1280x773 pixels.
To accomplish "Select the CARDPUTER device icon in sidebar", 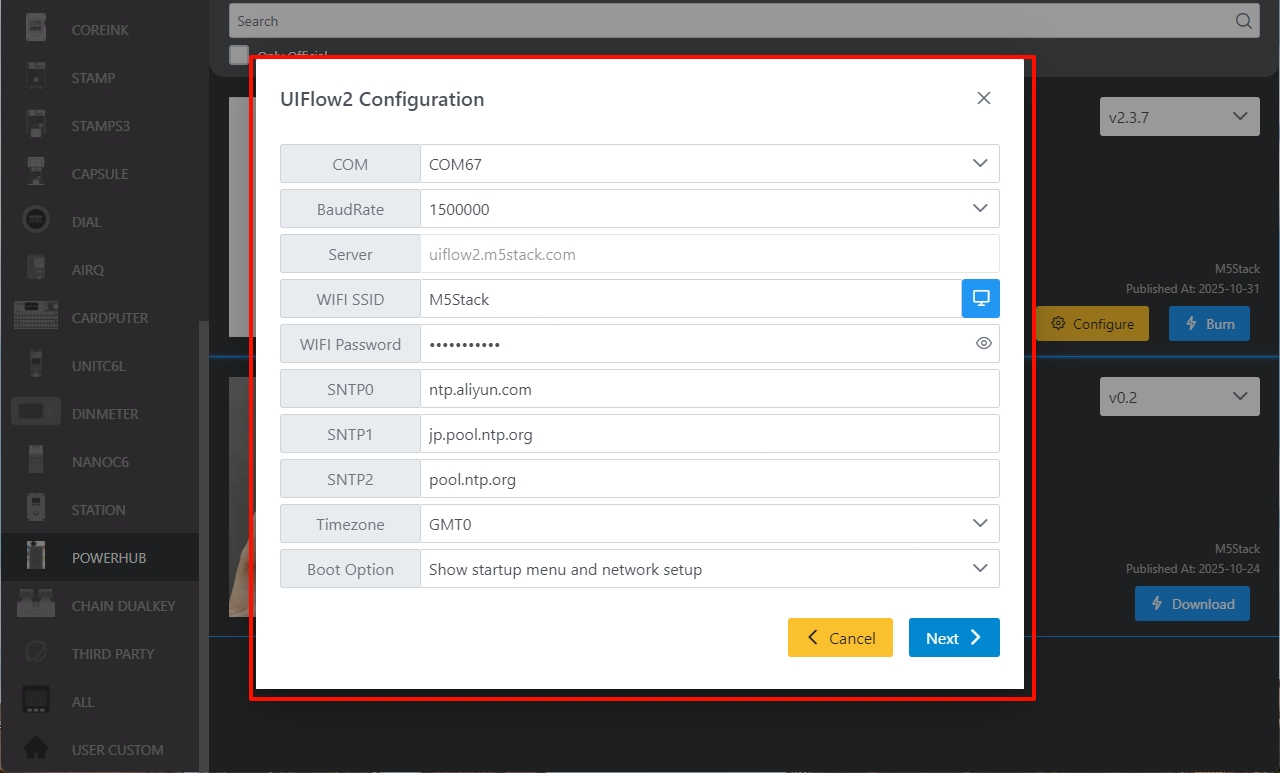I will [x=36, y=317].
